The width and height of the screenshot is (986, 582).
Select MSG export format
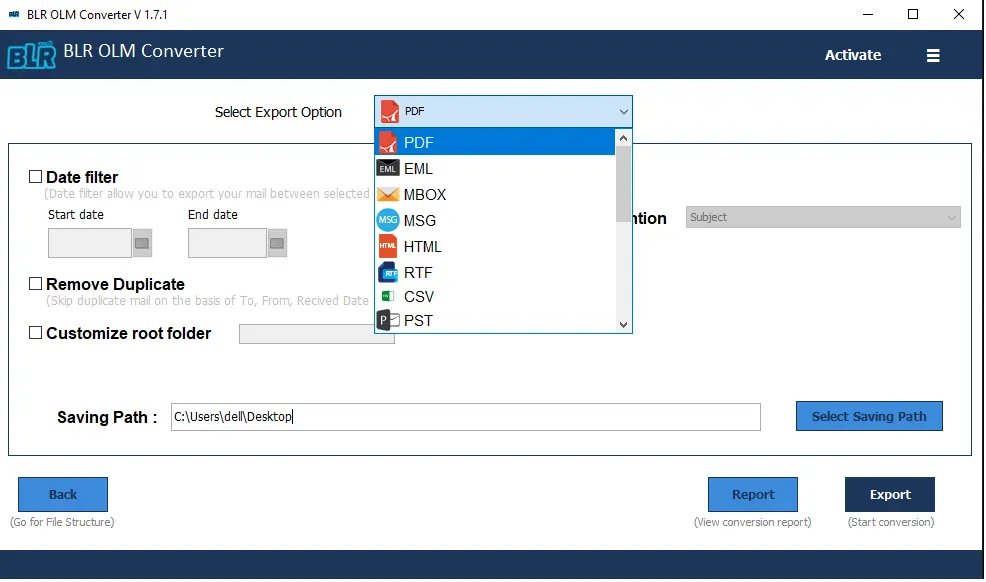(x=495, y=221)
